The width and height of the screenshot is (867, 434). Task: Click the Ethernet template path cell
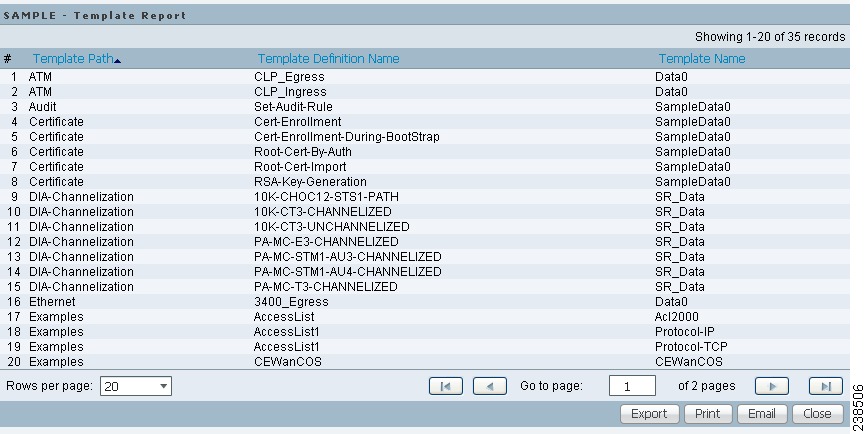pyautogui.click(x=52, y=302)
